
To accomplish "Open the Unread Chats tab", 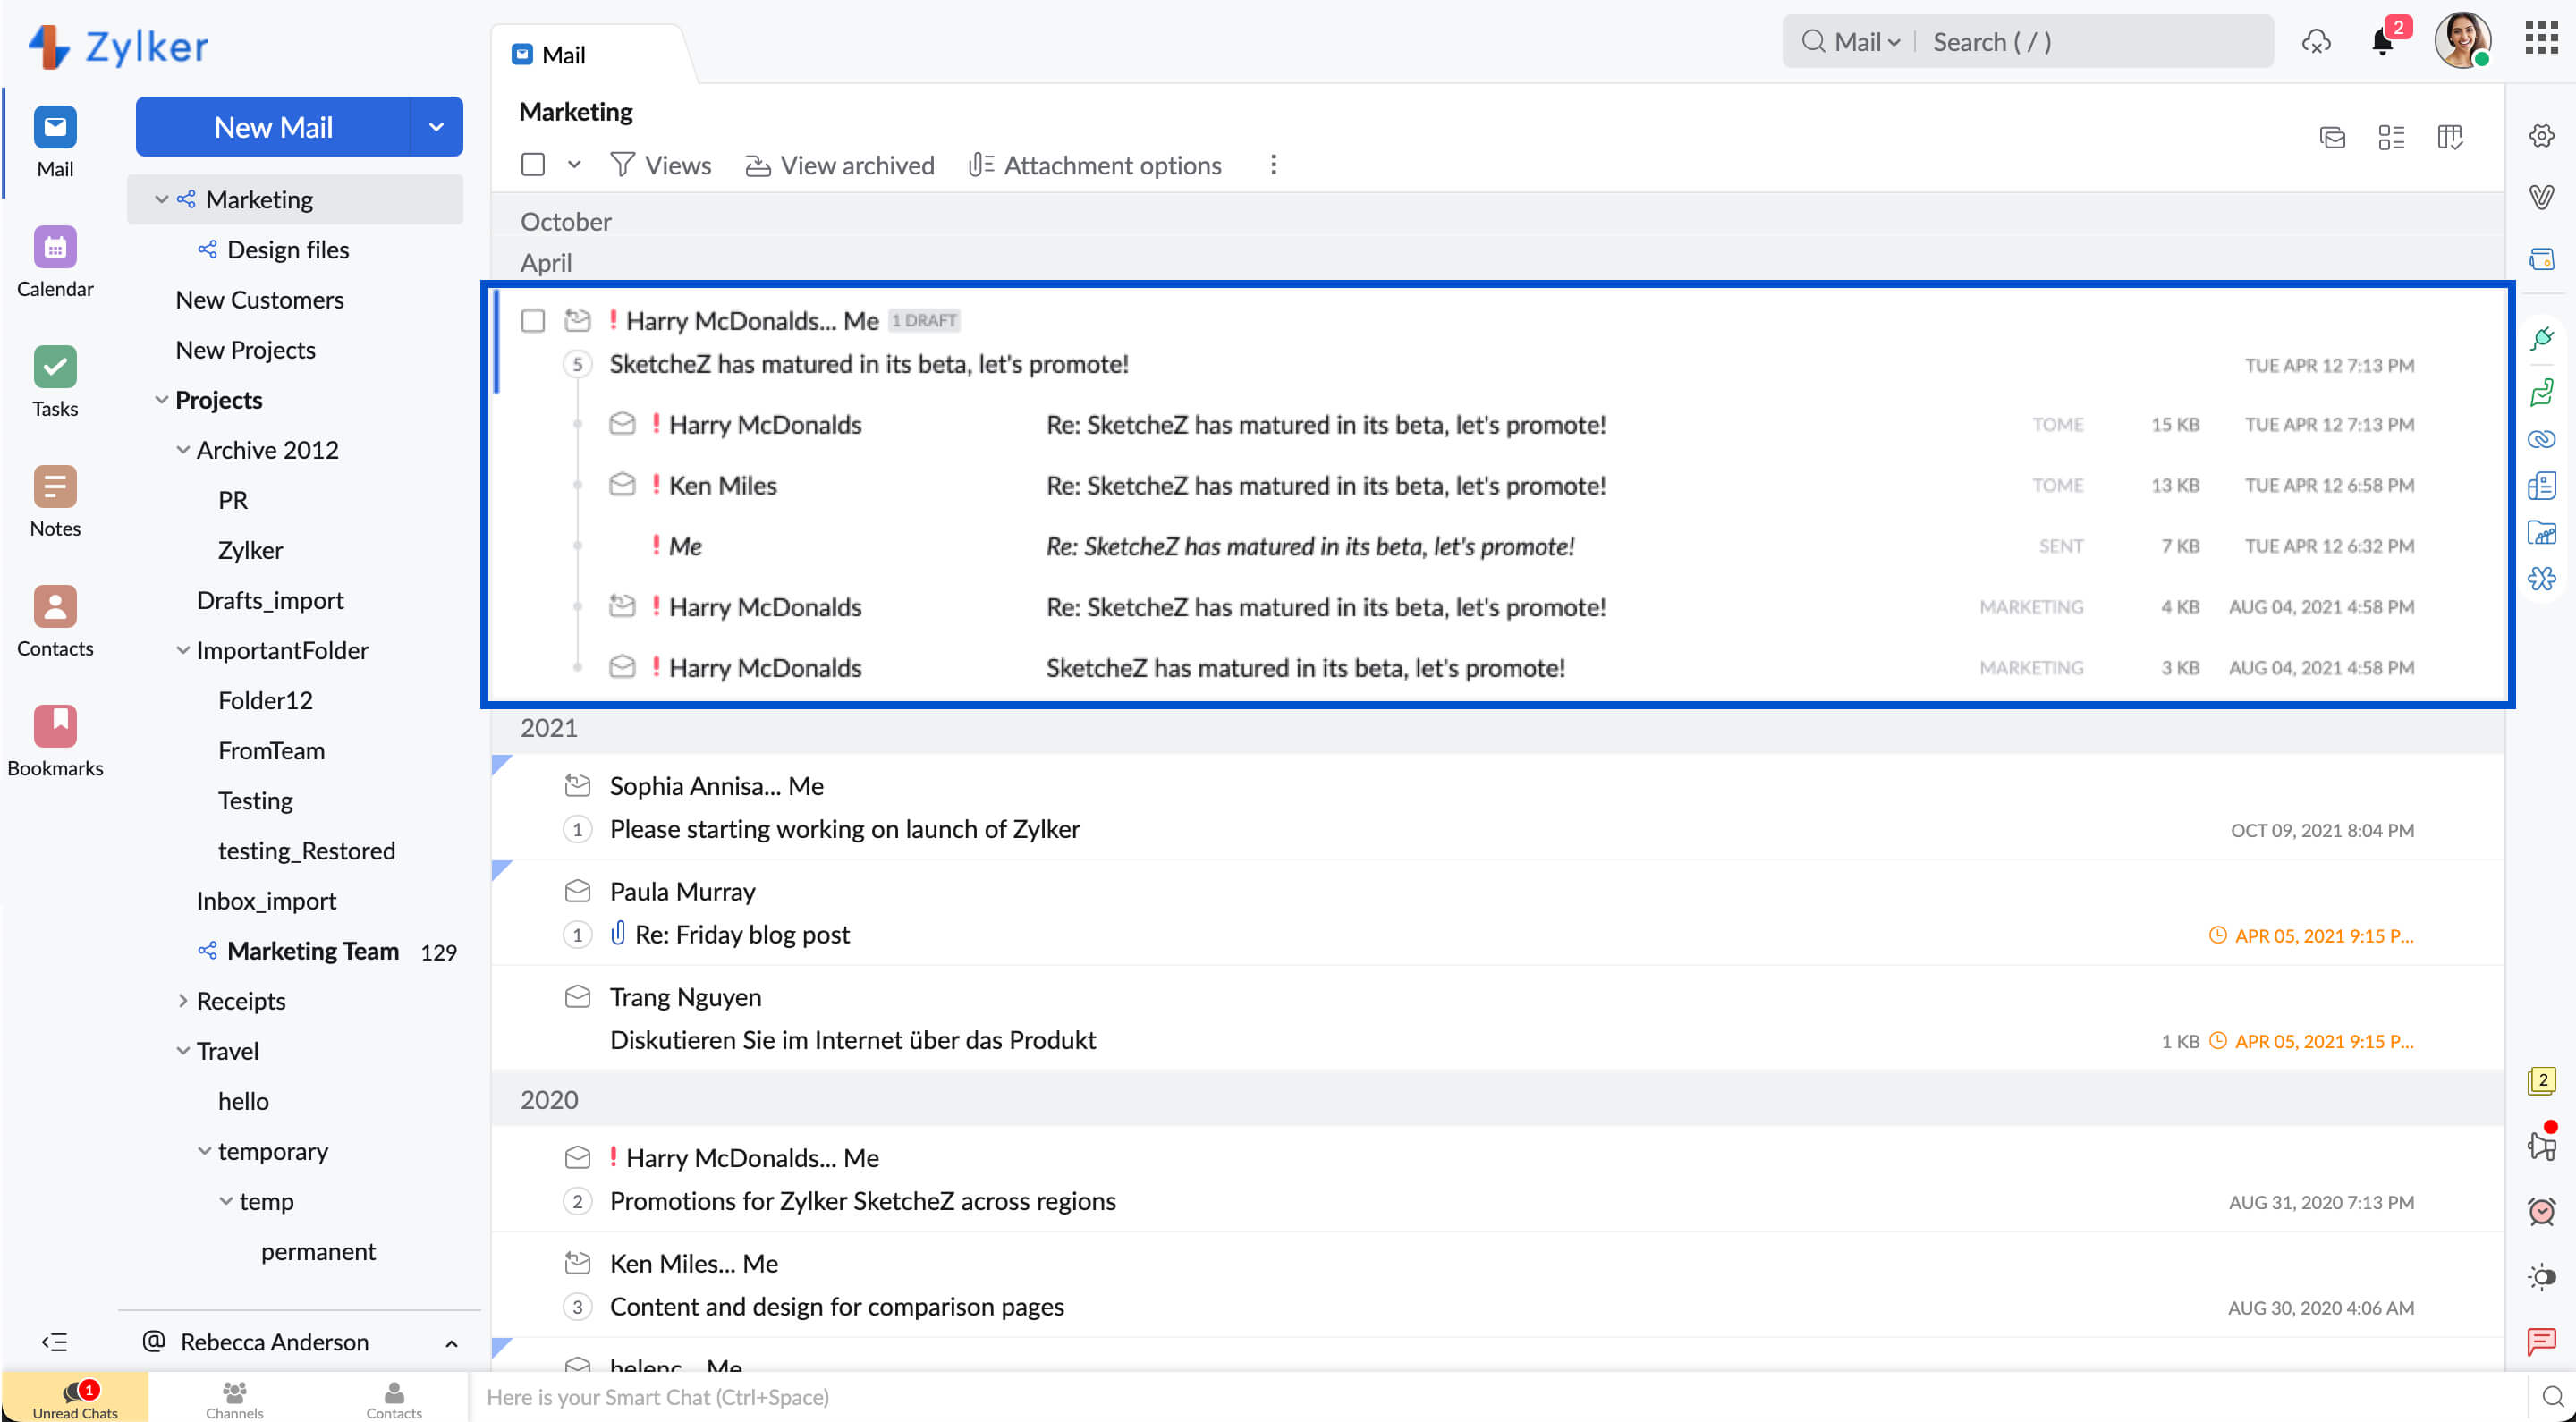I will pyautogui.click(x=75, y=1397).
